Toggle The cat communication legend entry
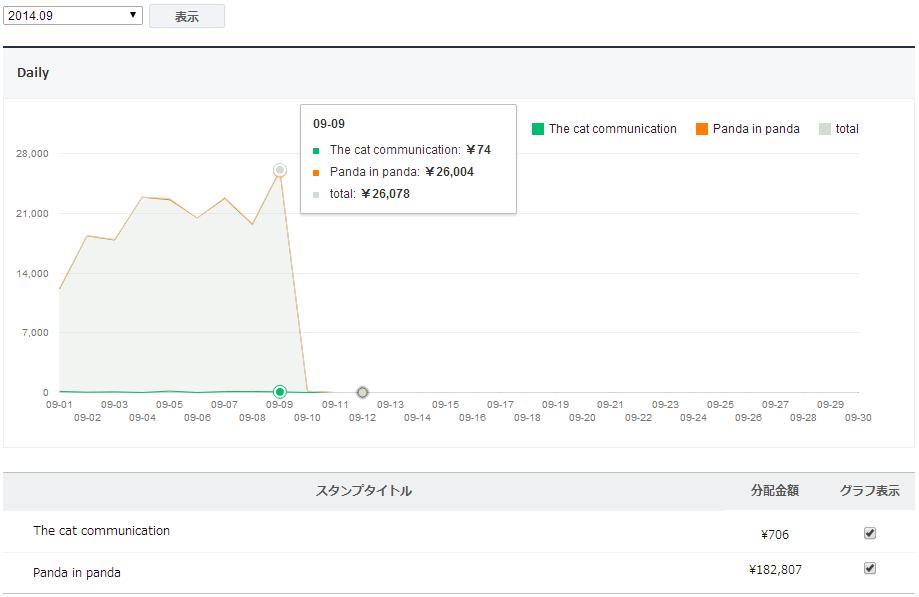The height and width of the screenshot is (597, 919). click(604, 129)
